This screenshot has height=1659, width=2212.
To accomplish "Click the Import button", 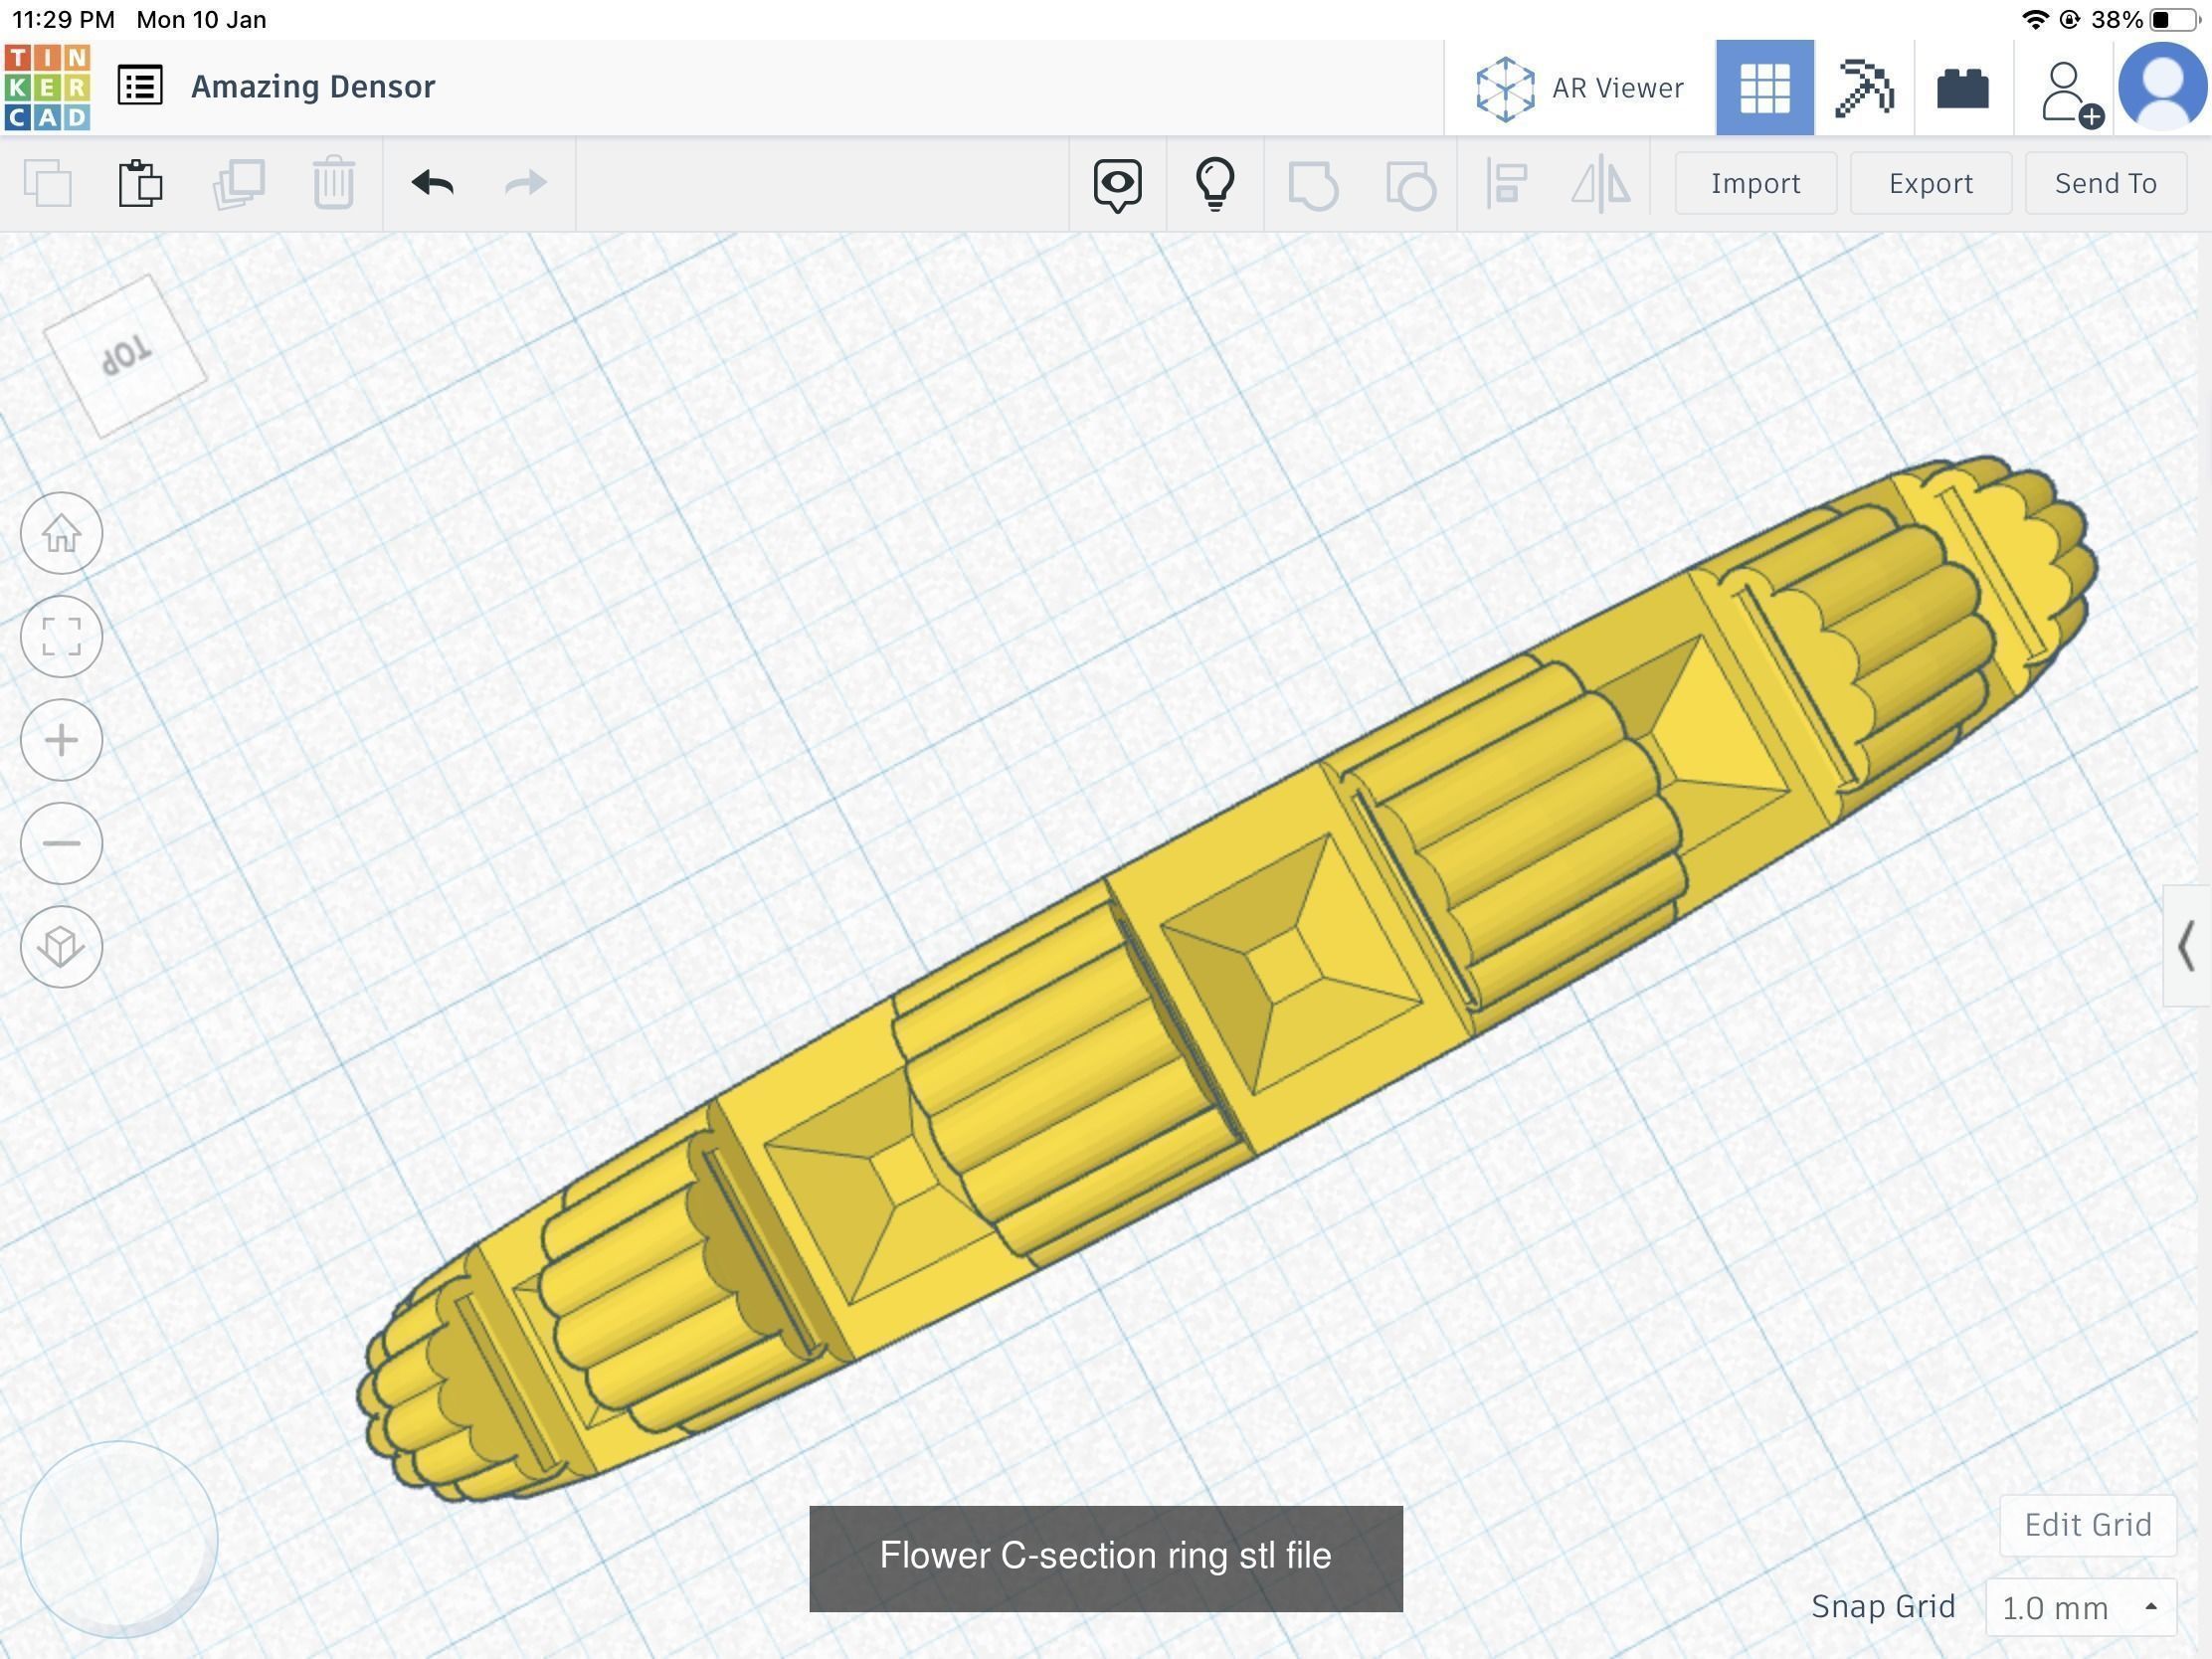I will (x=1755, y=183).
